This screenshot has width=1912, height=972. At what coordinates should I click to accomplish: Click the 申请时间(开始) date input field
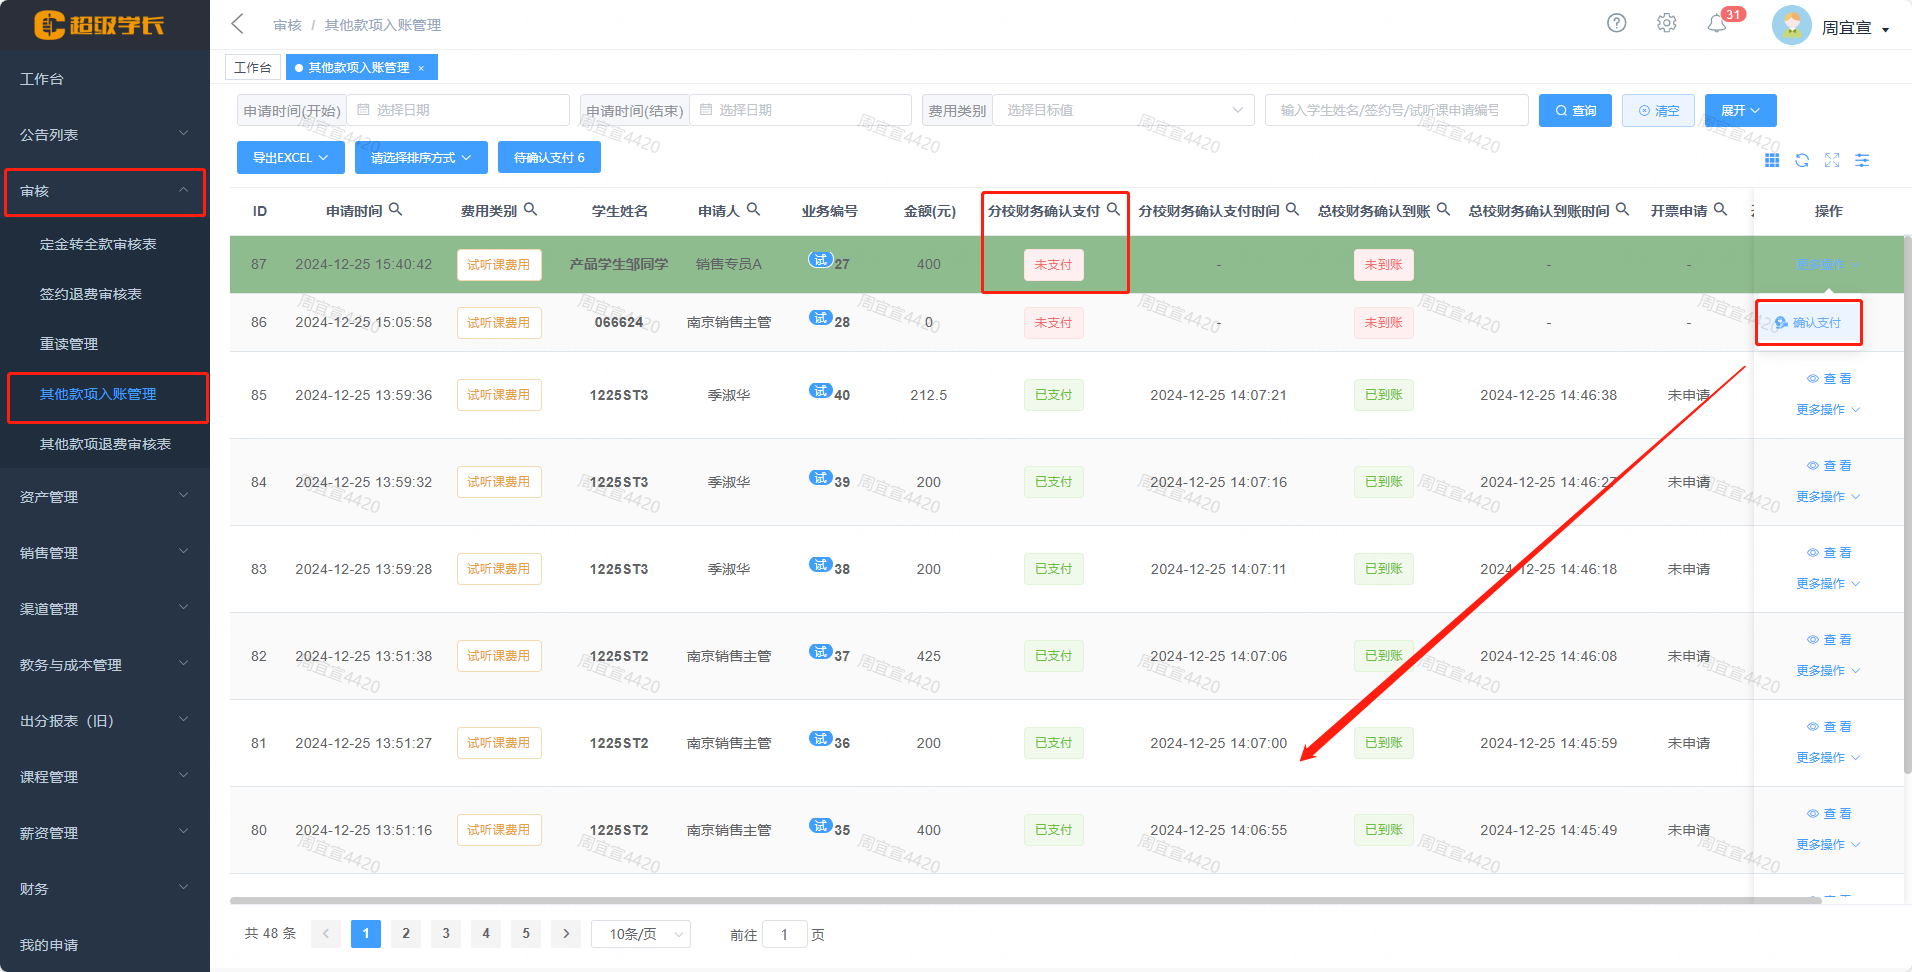460,110
